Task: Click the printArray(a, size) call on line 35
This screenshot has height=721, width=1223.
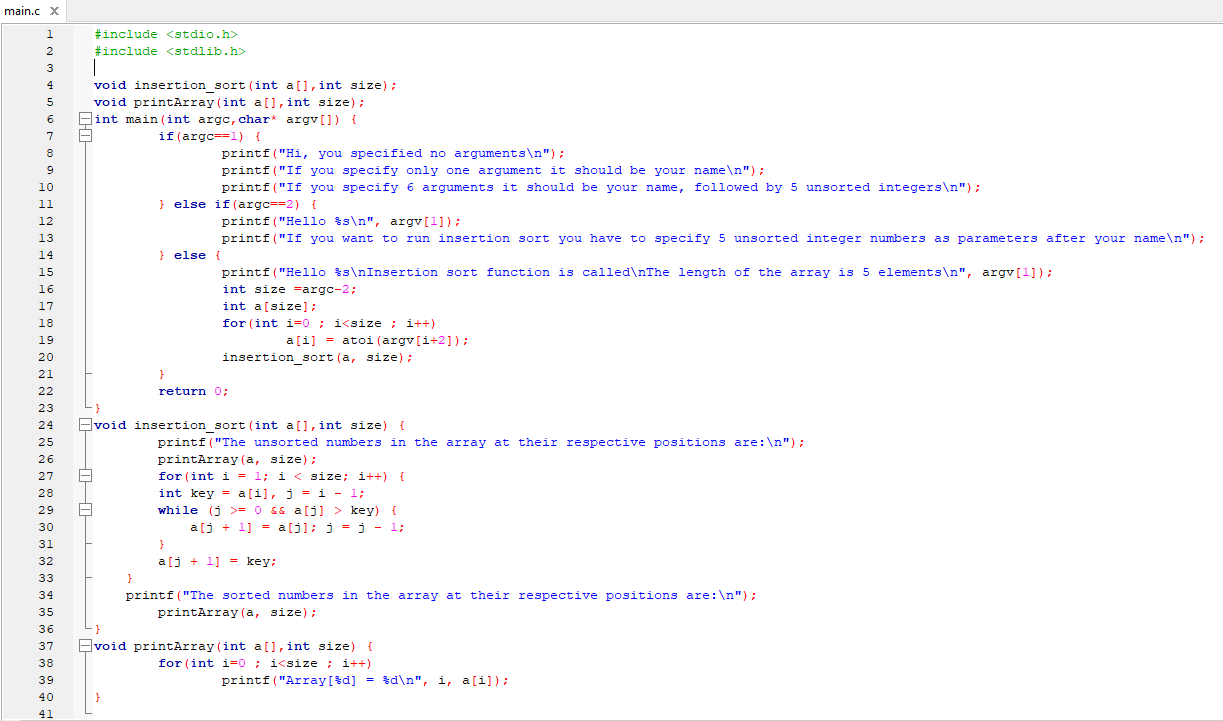Action: point(238,612)
